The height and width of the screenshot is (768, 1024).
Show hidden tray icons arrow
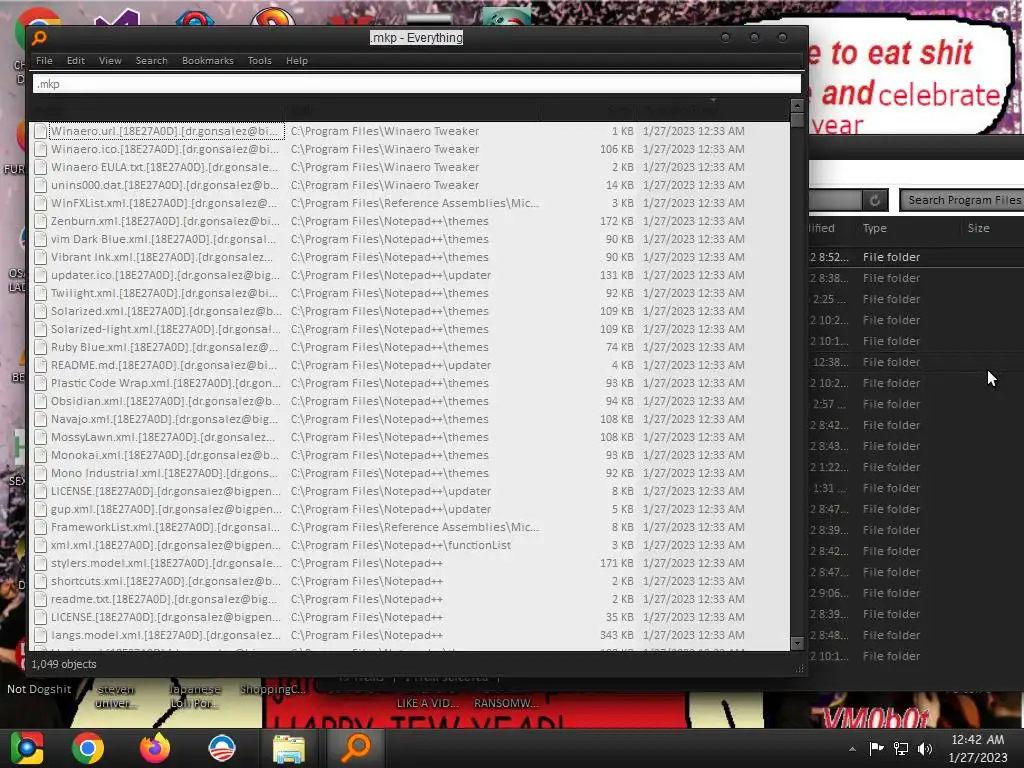[852, 749]
